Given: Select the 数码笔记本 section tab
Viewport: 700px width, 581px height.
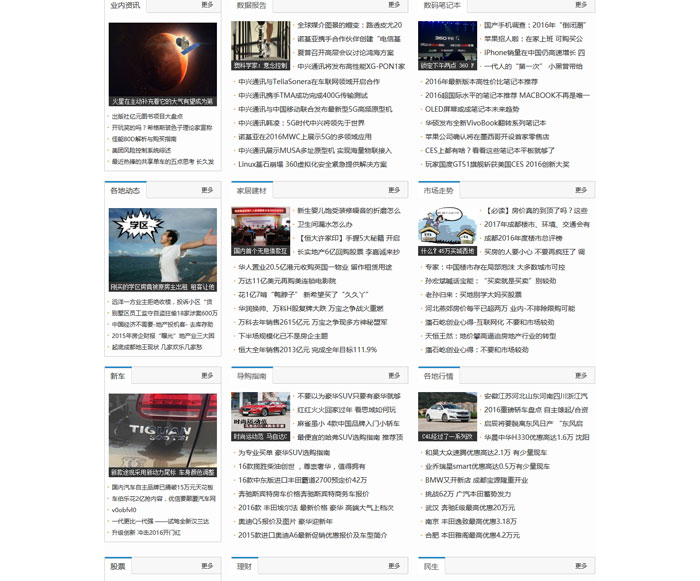Looking at the screenshot, I should (x=442, y=5).
